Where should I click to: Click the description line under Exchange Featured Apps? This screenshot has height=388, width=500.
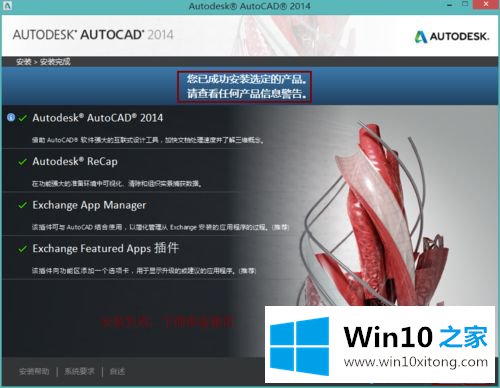(x=144, y=271)
